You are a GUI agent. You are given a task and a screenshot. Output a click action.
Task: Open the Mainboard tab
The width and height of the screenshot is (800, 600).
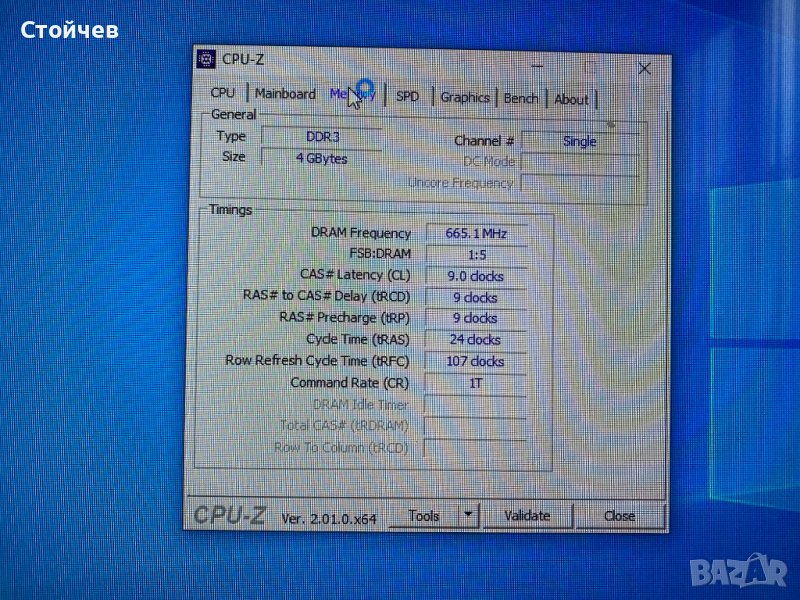[285, 94]
